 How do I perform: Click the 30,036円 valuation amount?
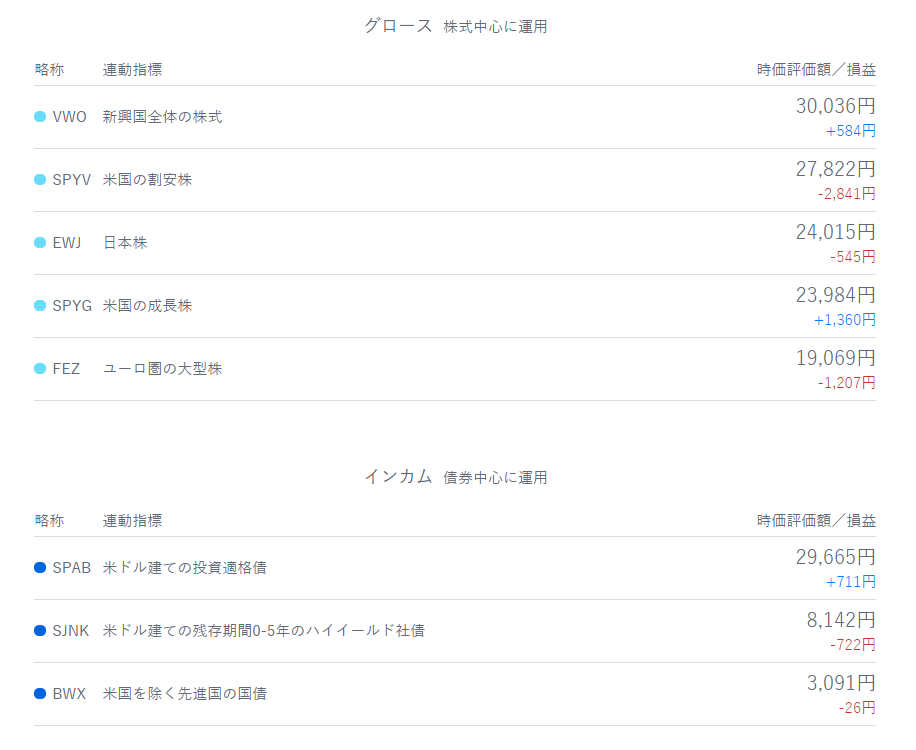coord(835,106)
